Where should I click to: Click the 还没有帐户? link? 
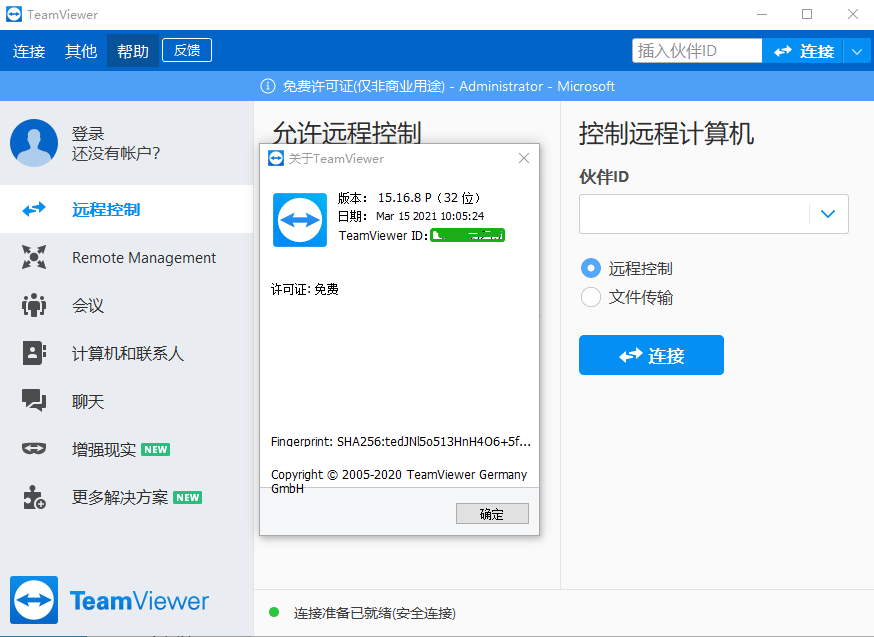[116, 153]
